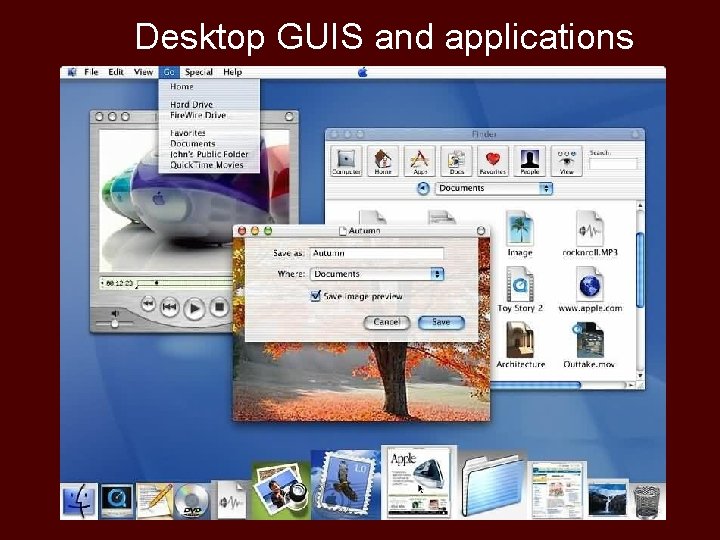This screenshot has height=540, width=720.
Task: Open the Computer icon in Finder toolbar
Action: point(346,161)
